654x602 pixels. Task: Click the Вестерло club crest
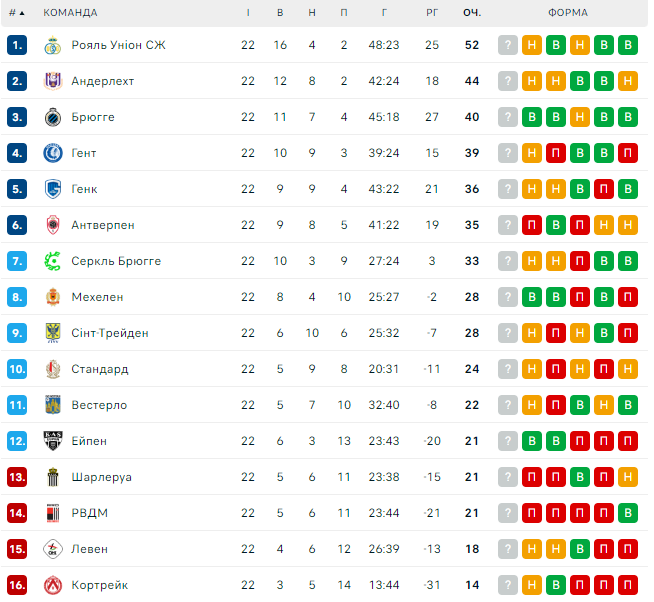53,405
